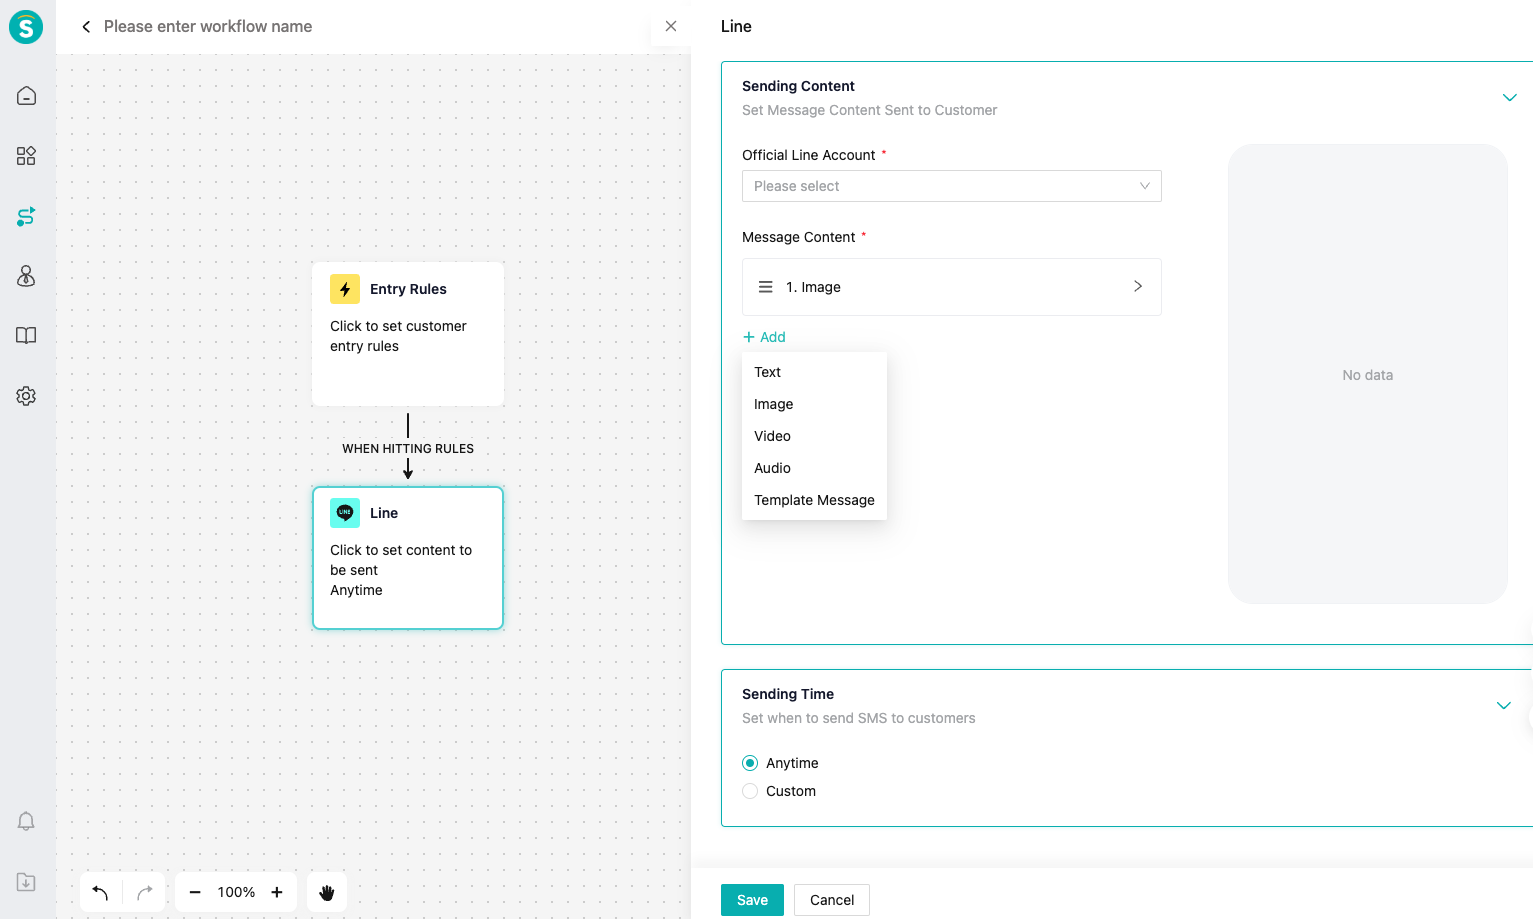Open the settings gear icon in sidebar

tap(27, 396)
